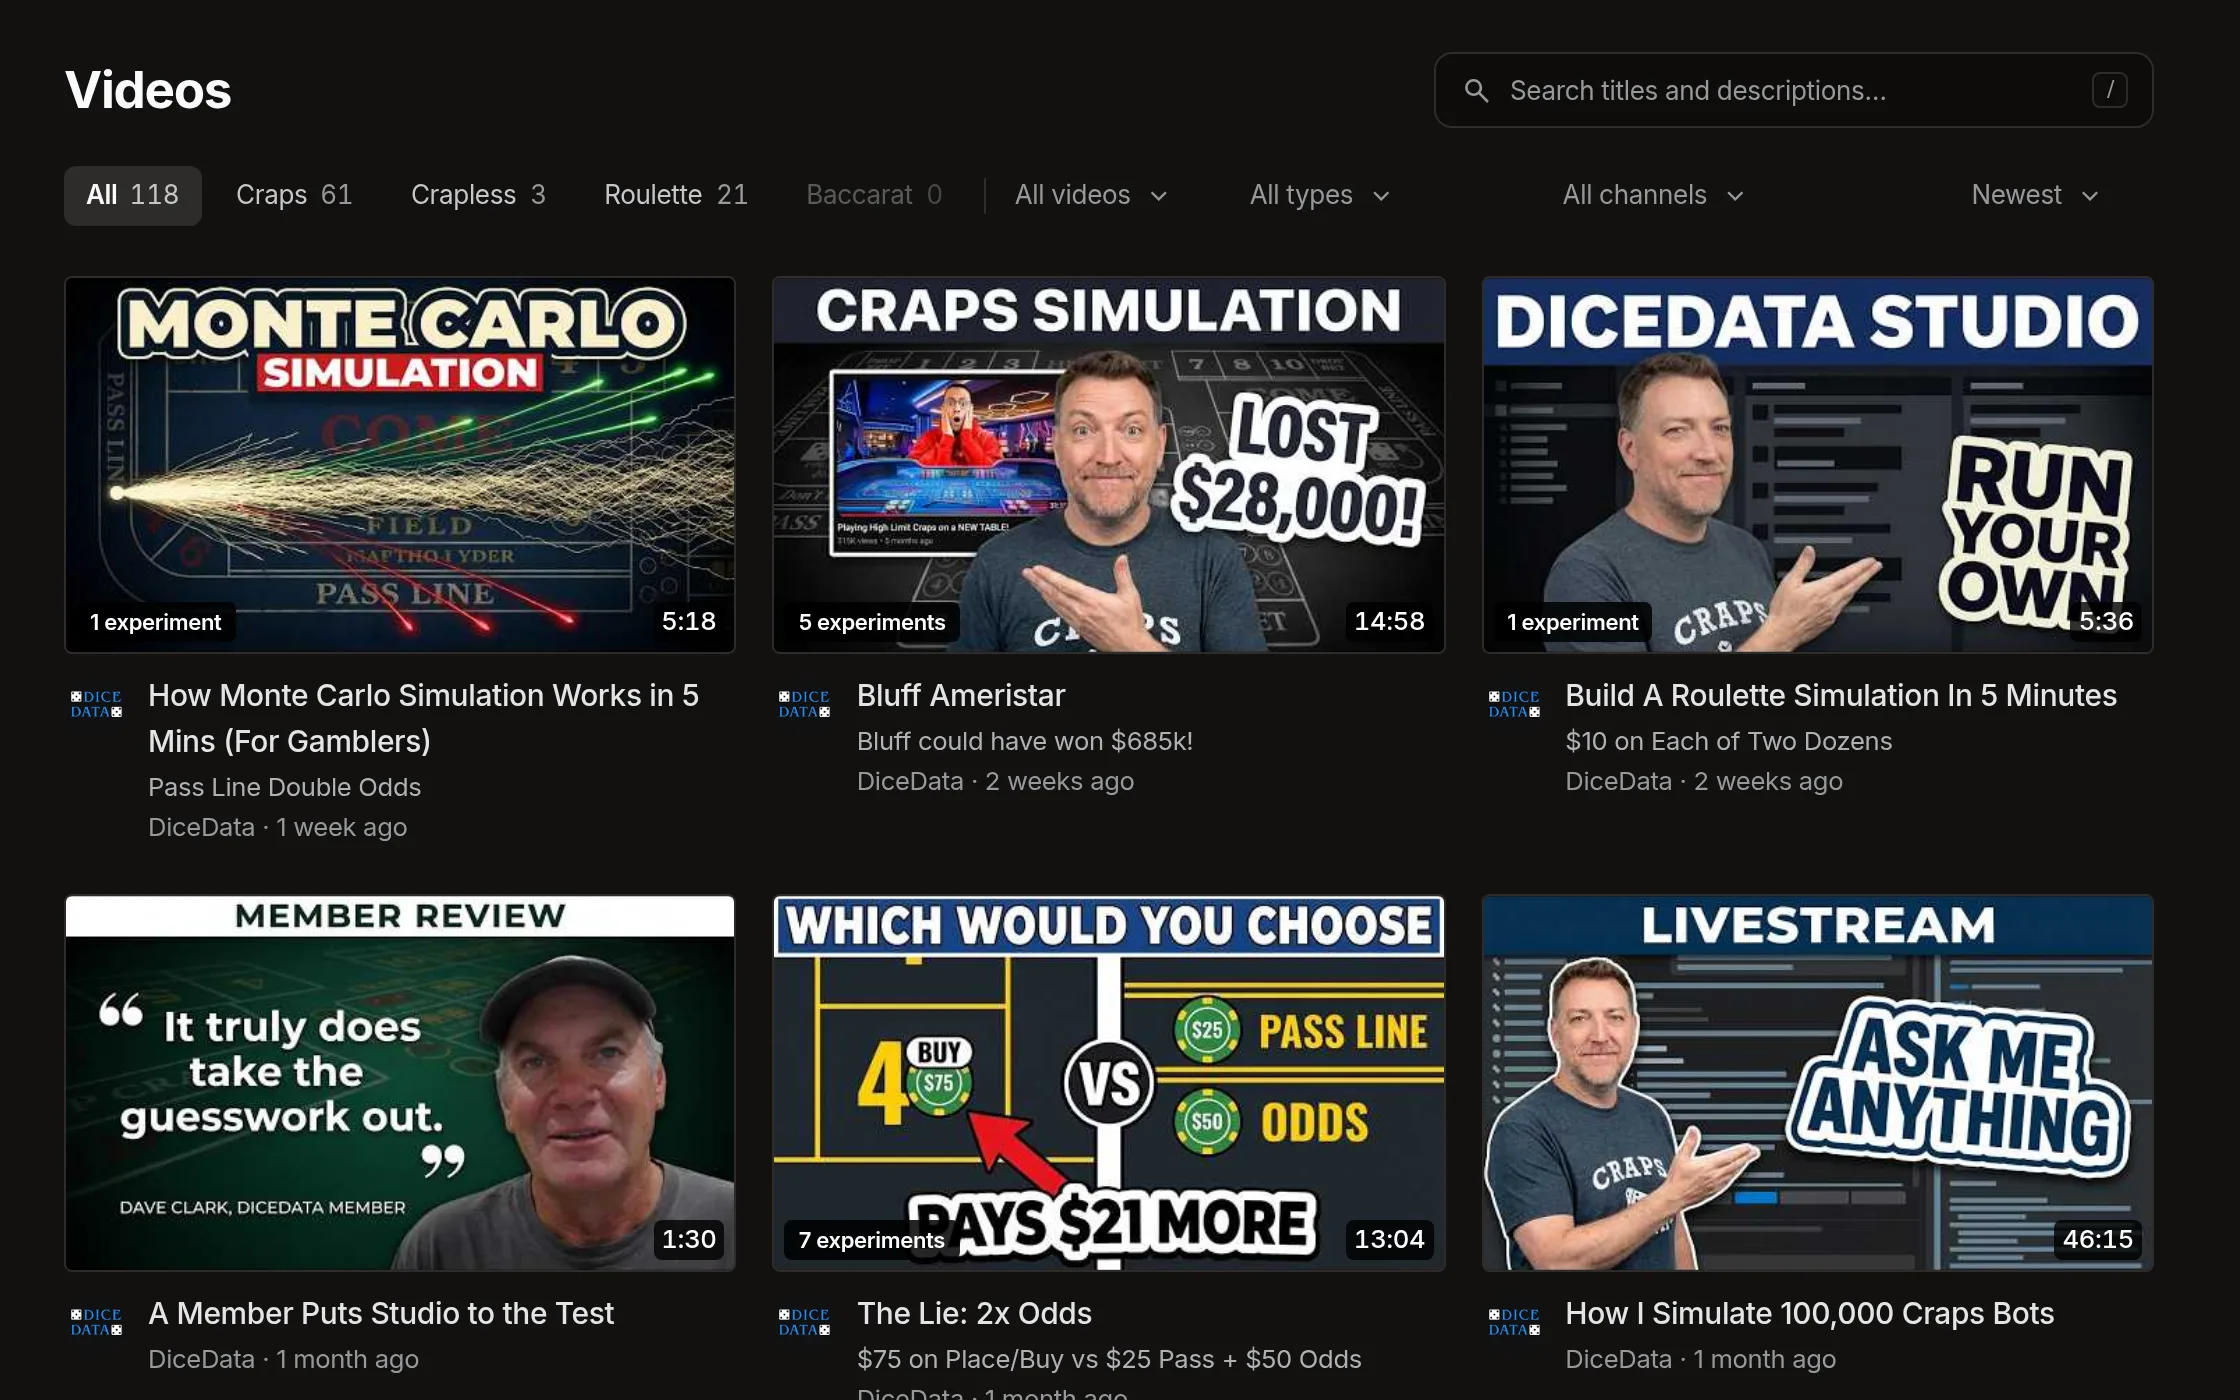This screenshot has width=2240, height=1400.
Task: Open the Monte Carlo Simulation thumbnail
Action: 400,465
